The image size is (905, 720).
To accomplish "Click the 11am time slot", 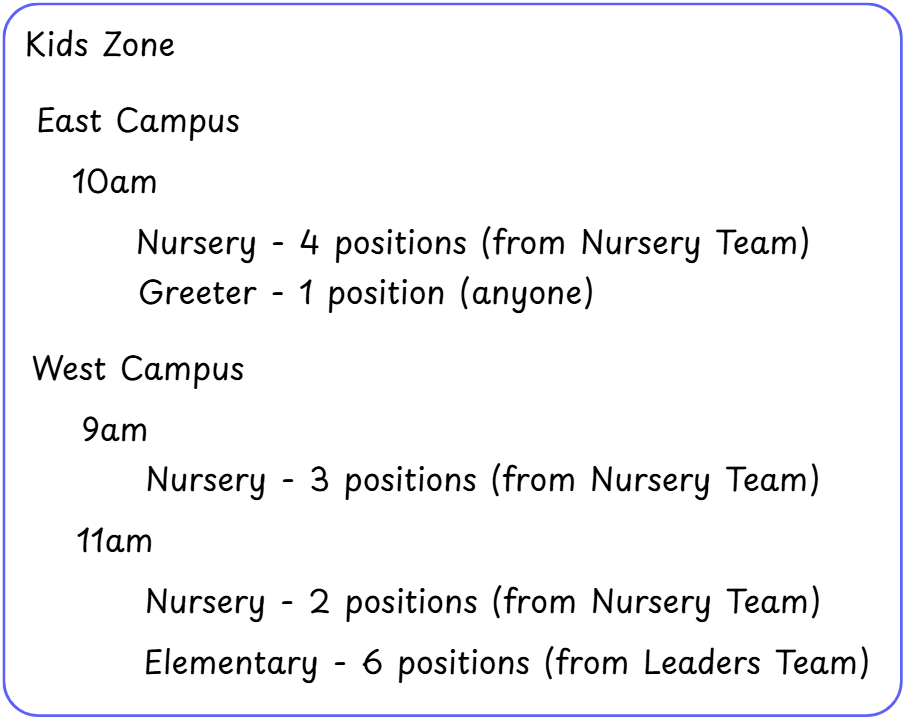I will (114, 541).
